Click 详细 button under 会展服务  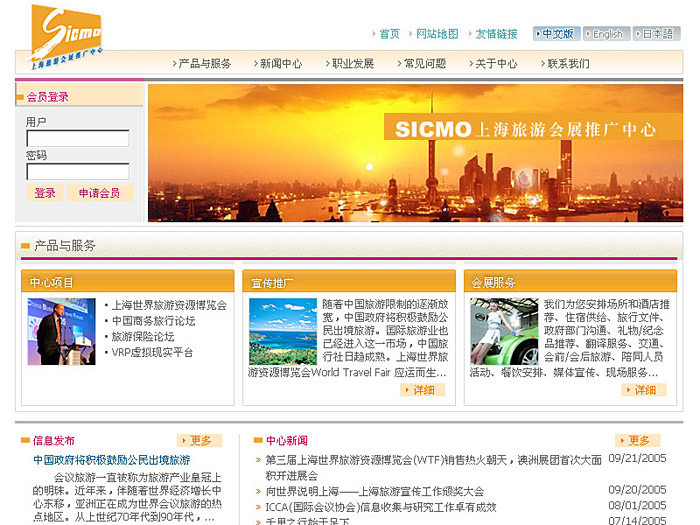(644, 390)
